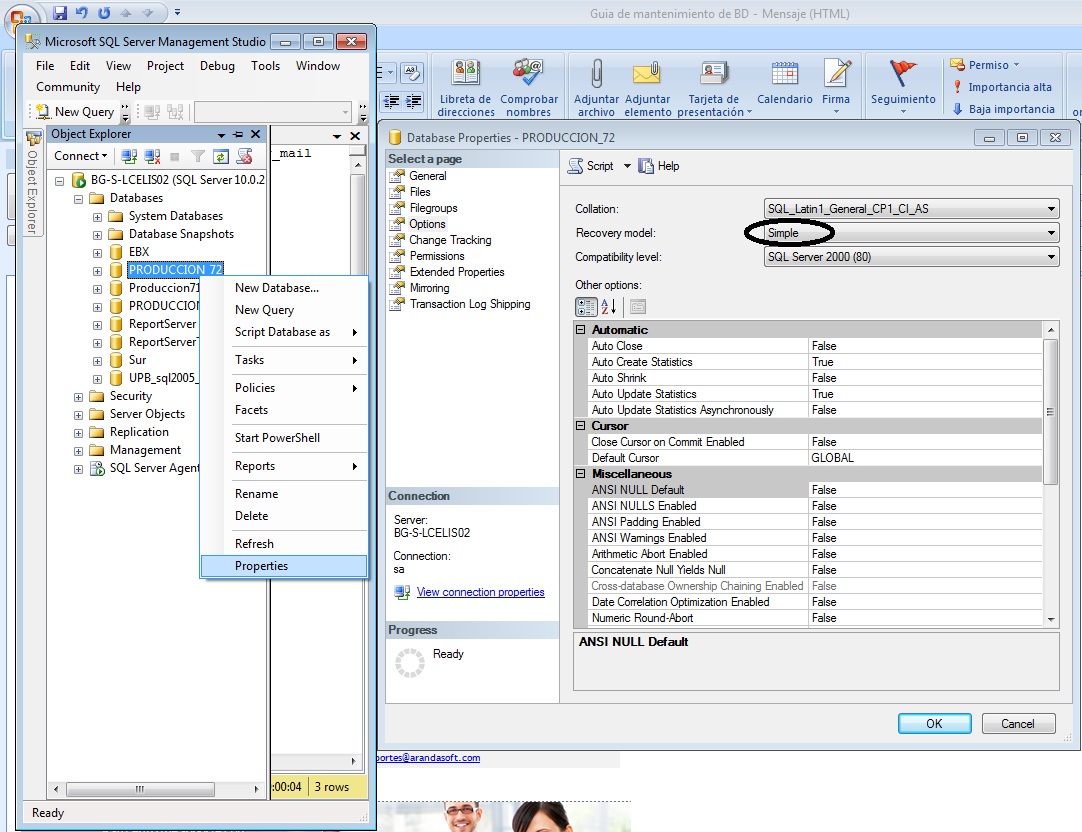1082x832 pixels.
Task: Click the Save icon in Outlook title bar
Action: (x=60, y=12)
